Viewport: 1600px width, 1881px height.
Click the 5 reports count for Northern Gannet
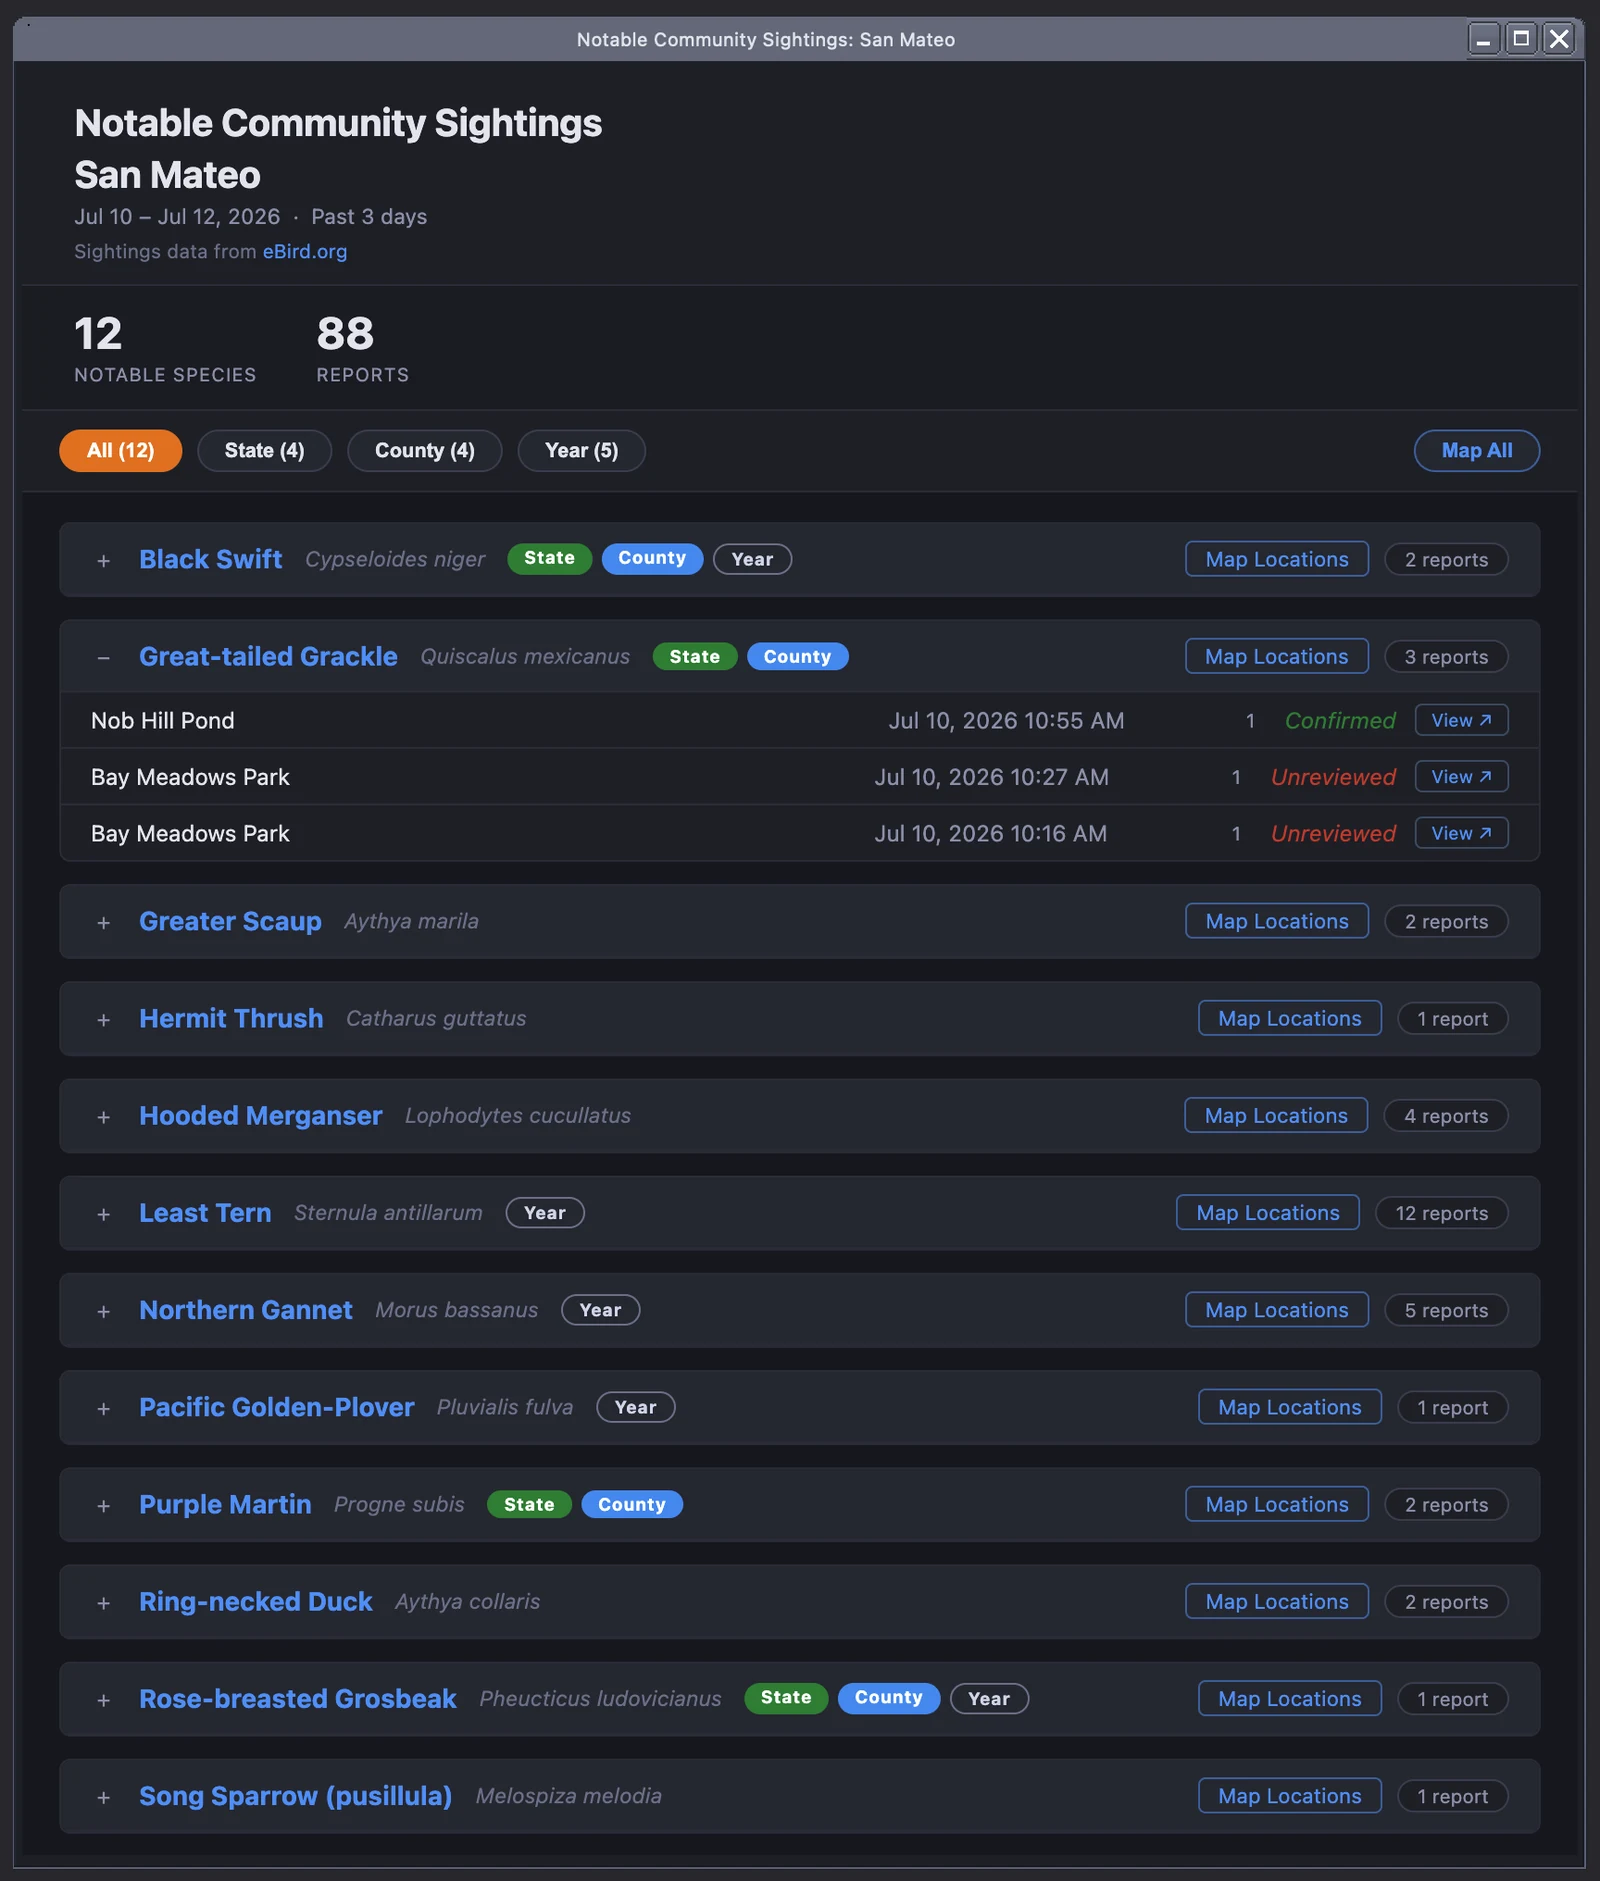click(1446, 1311)
